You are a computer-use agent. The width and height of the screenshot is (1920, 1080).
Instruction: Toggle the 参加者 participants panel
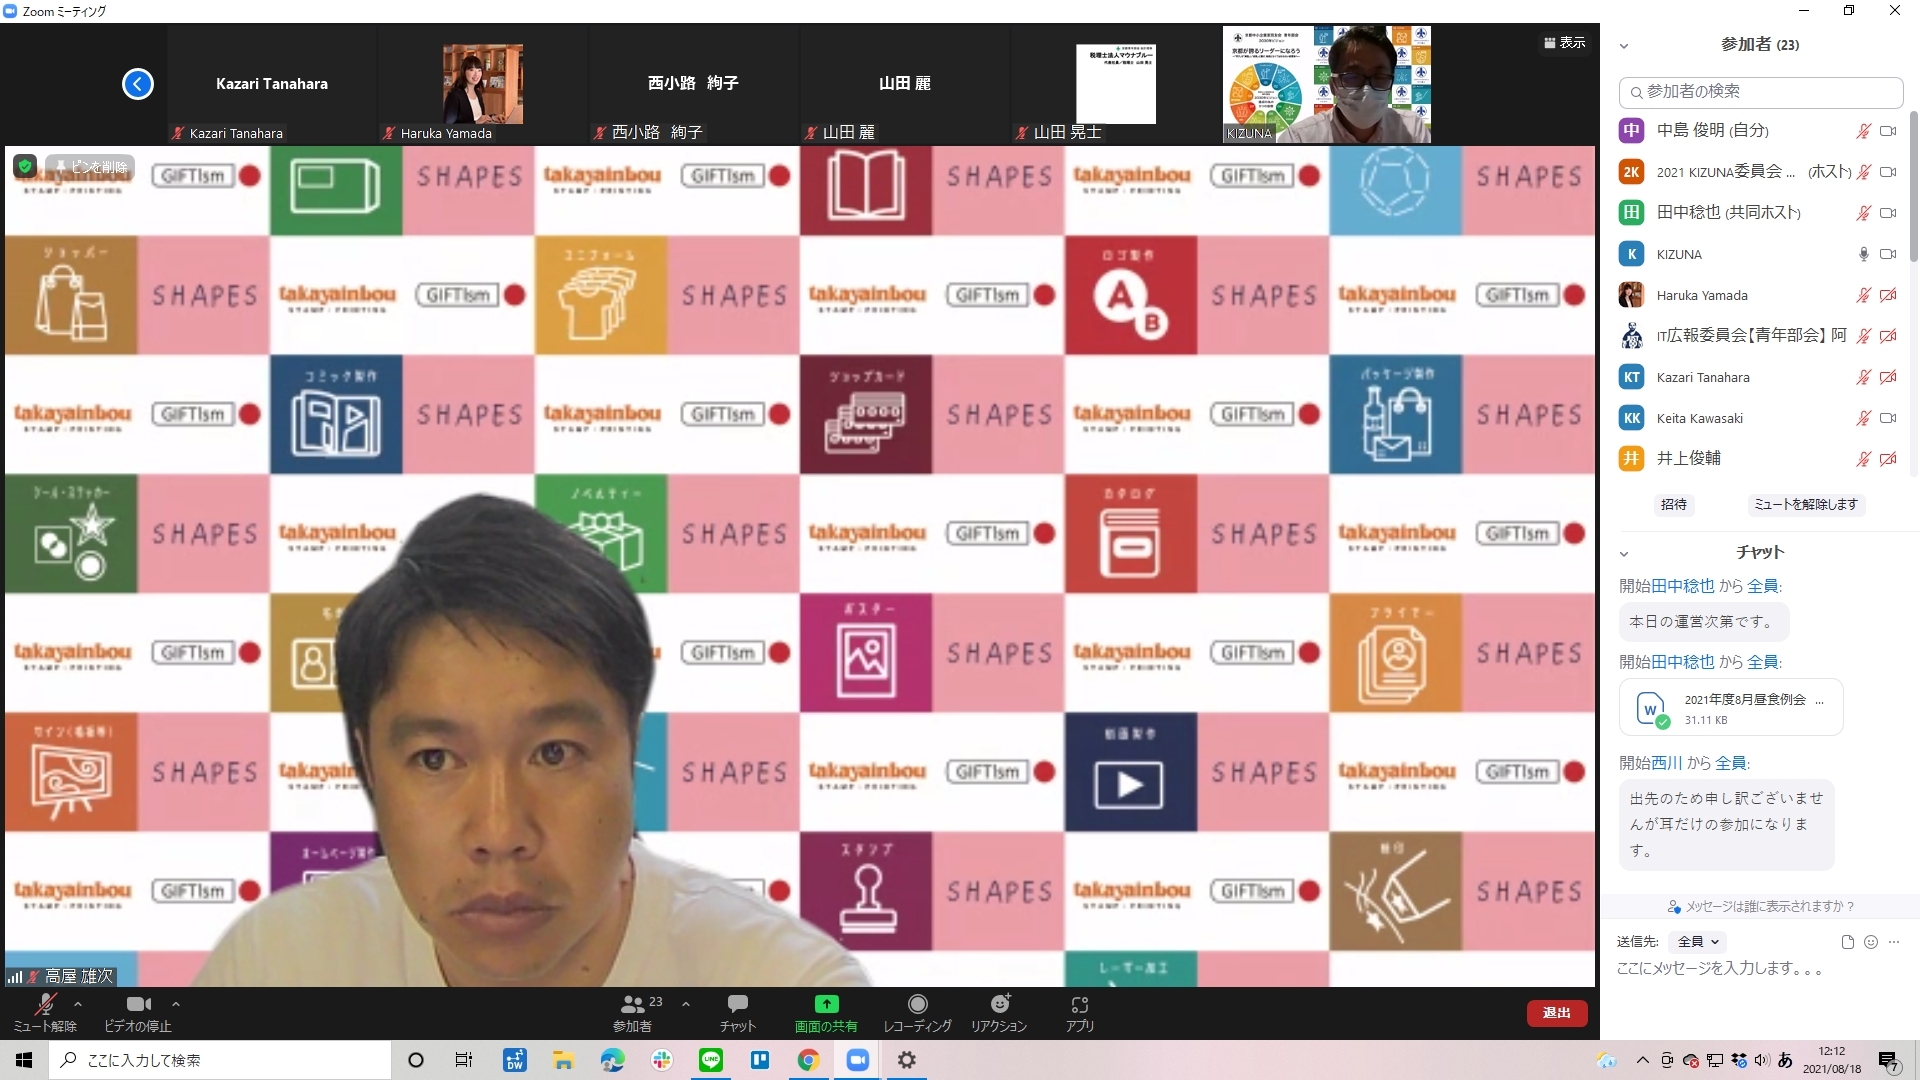(633, 1011)
